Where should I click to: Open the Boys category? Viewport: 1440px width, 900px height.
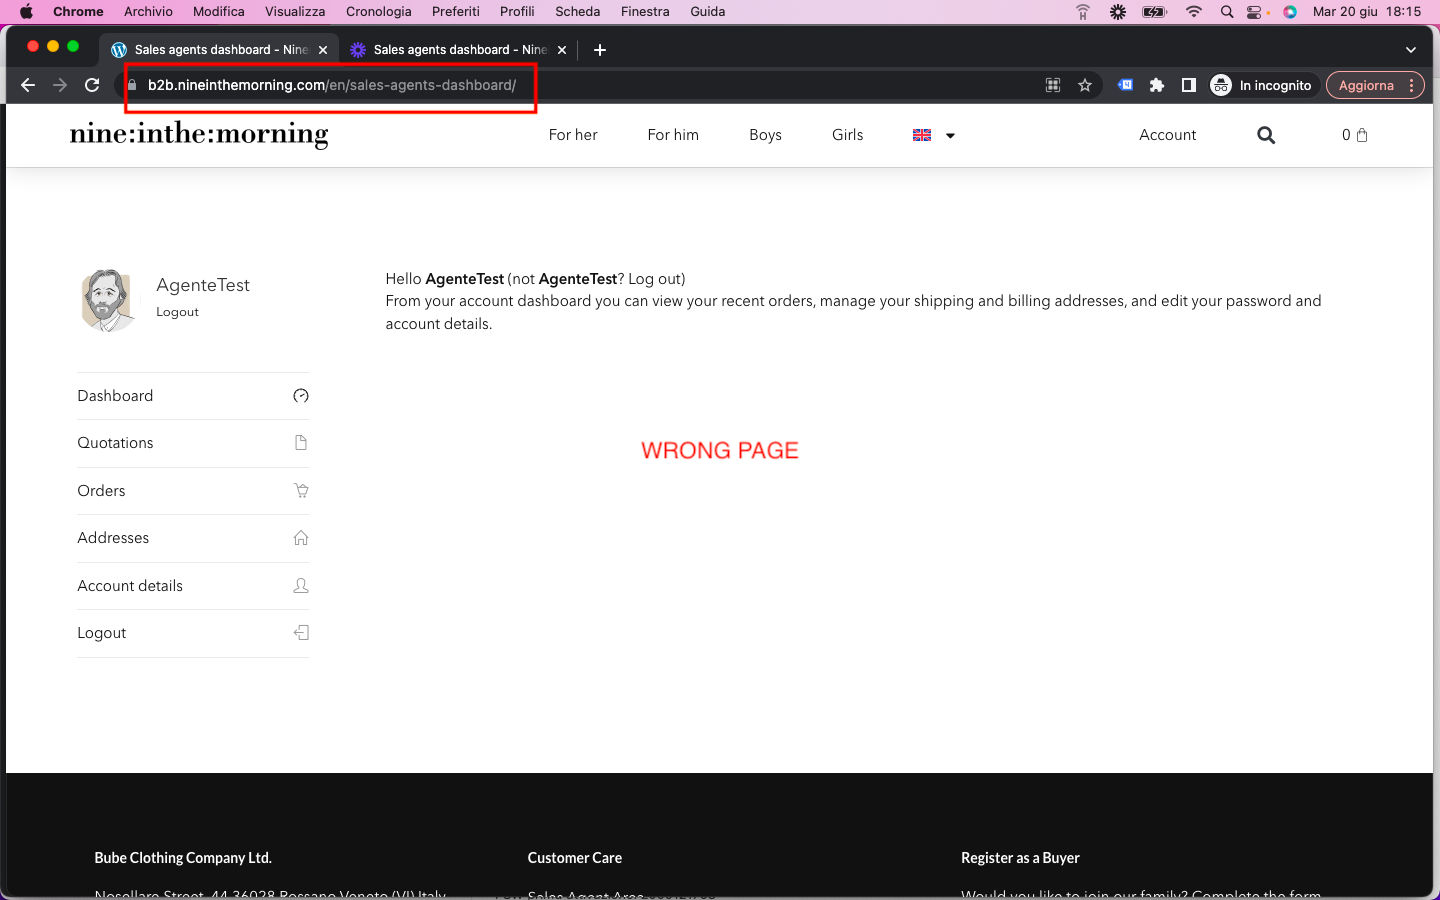pyautogui.click(x=765, y=135)
